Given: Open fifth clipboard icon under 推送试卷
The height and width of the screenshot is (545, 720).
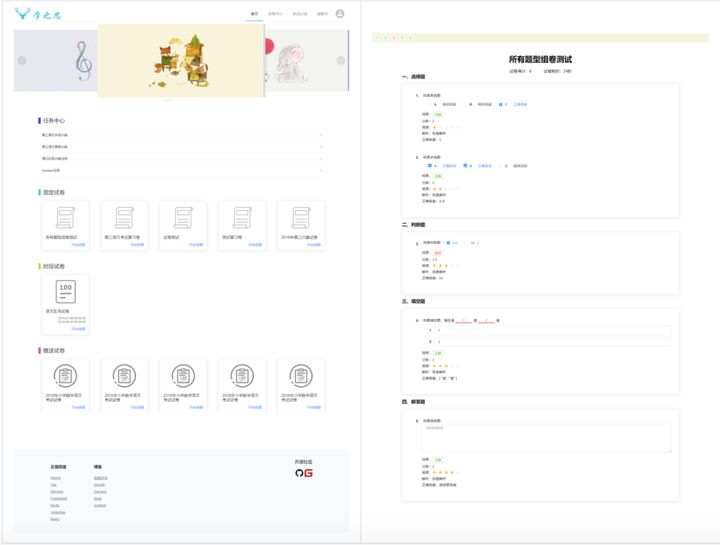Looking at the screenshot, I should [301, 376].
